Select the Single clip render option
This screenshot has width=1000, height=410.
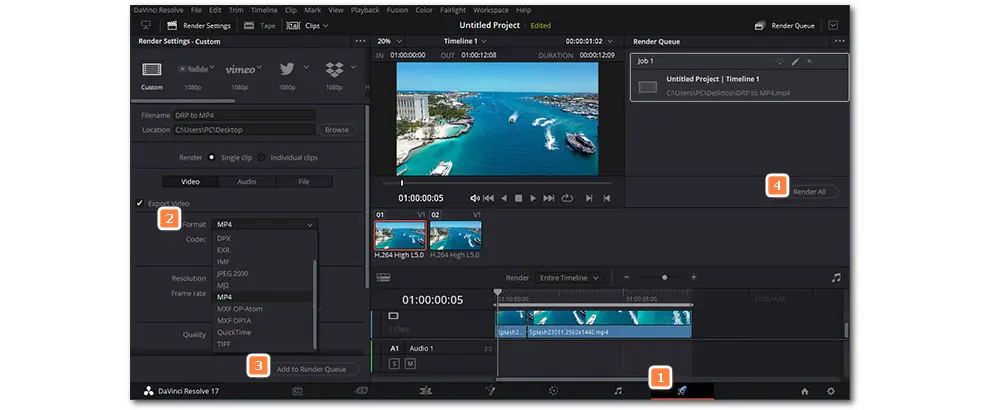[212, 157]
